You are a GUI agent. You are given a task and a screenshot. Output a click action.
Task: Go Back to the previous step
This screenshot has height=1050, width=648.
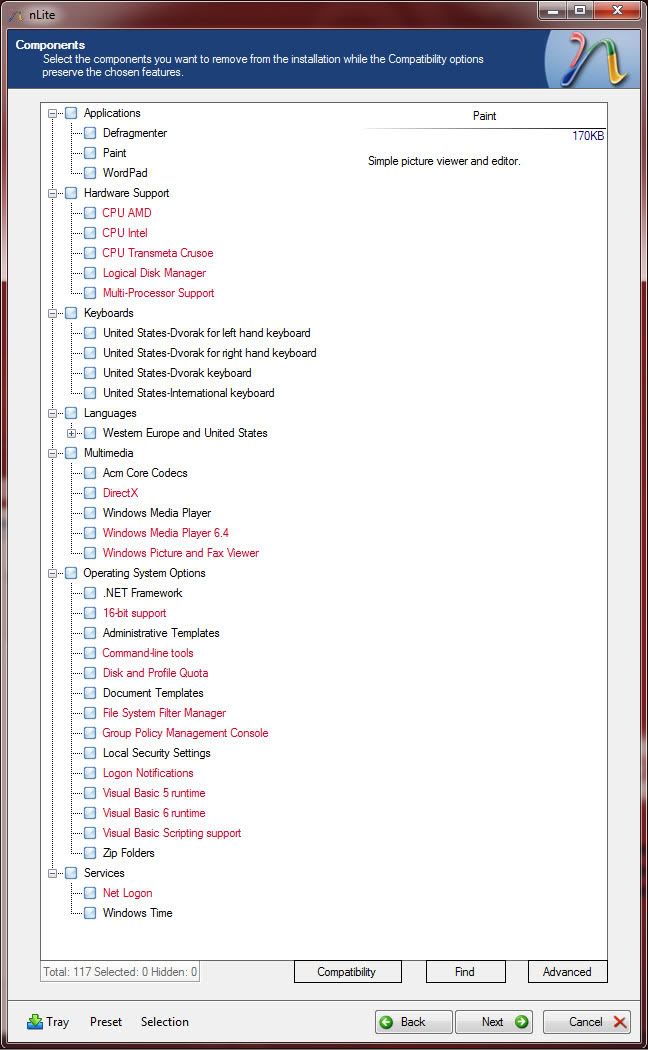(414, 1021)
